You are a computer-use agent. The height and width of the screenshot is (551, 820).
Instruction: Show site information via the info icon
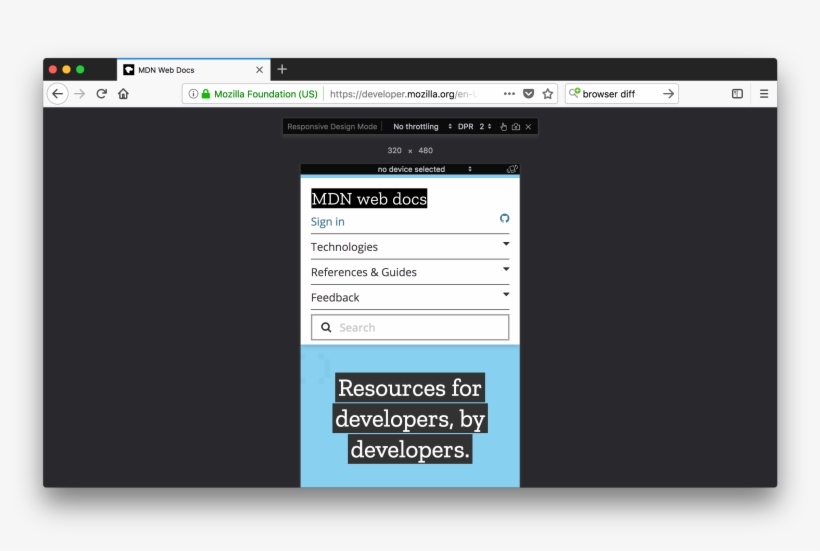tap(193, 94)
